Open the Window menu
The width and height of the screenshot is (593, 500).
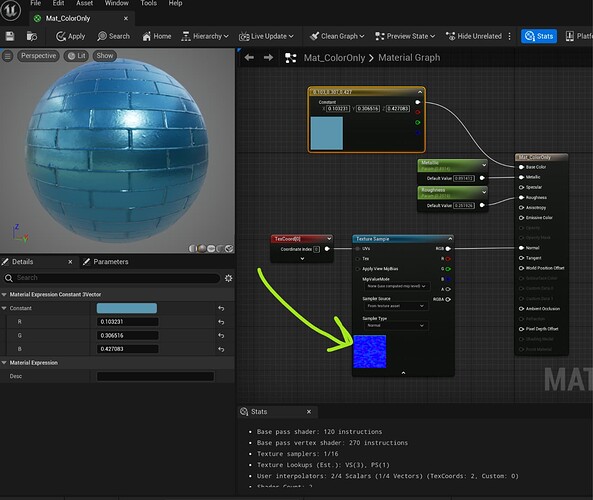[x=116, y=3]
